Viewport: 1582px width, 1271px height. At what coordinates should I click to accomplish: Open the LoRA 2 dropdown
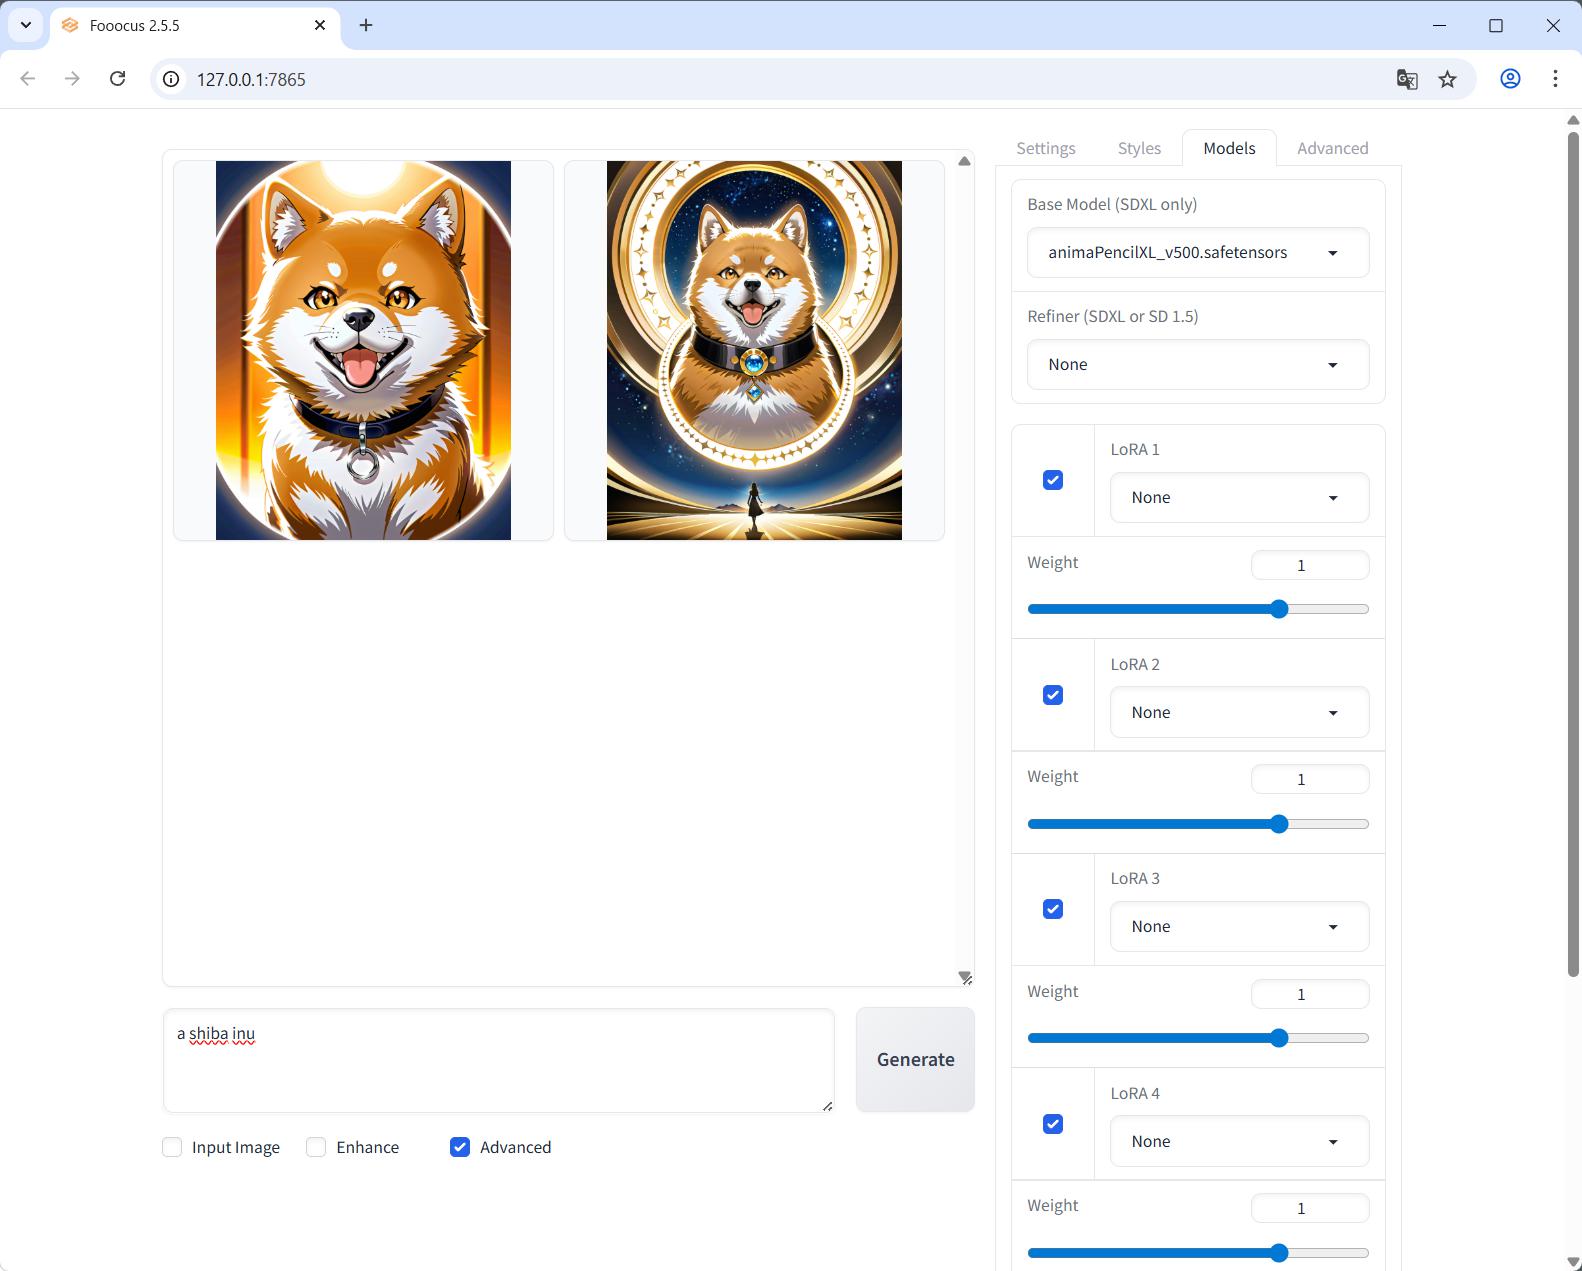point(1239,712)
